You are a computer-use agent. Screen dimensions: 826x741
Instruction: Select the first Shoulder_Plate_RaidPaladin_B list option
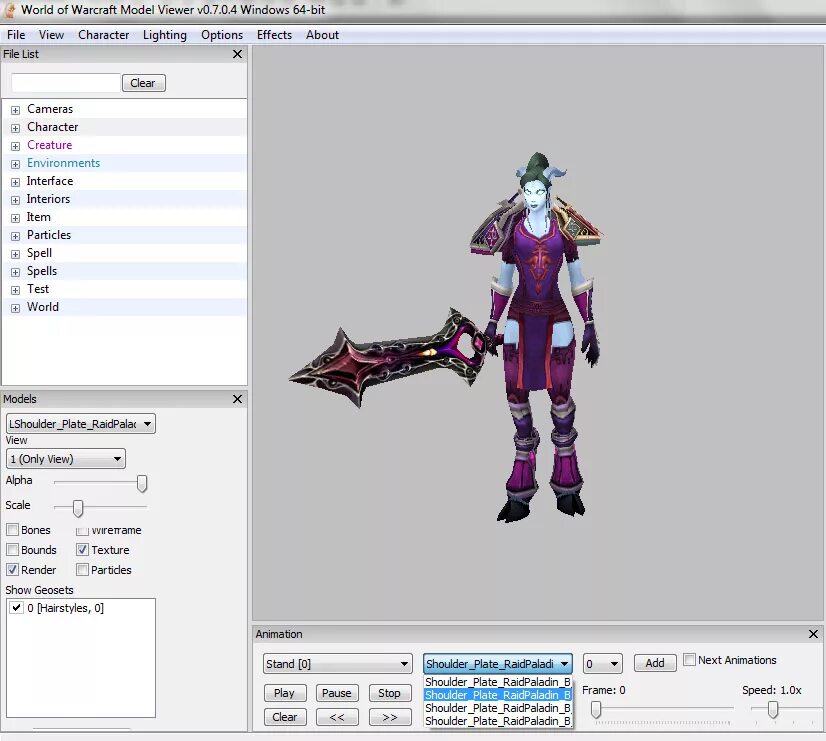498,682
